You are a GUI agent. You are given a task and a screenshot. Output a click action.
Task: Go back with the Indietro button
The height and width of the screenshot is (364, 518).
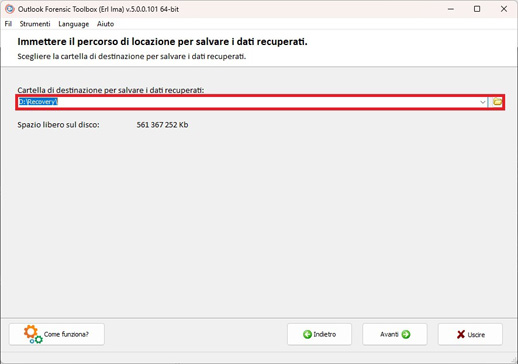(x=319, y=334)
